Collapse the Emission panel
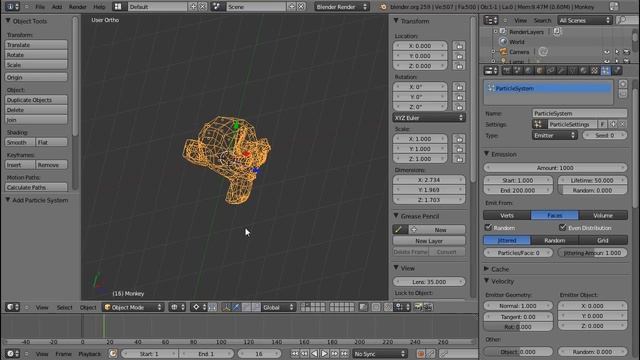 coord(487,154)
